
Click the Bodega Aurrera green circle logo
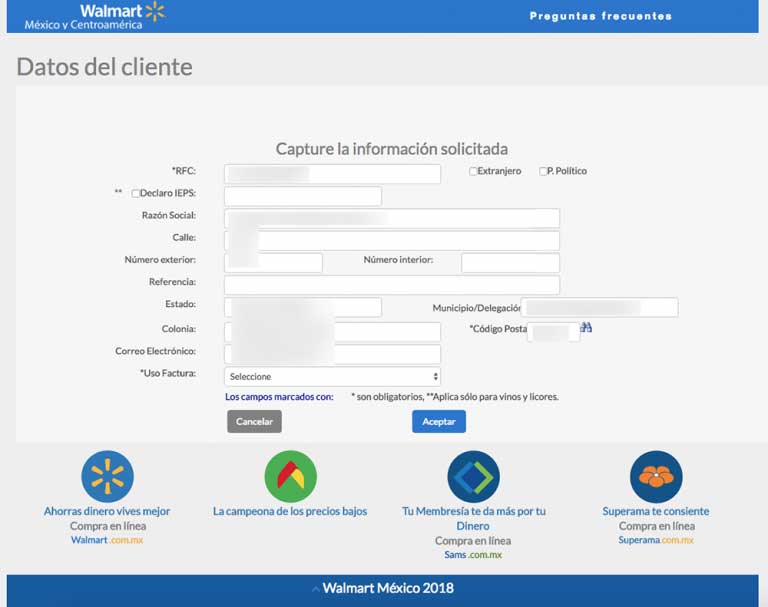coord(290,477)
